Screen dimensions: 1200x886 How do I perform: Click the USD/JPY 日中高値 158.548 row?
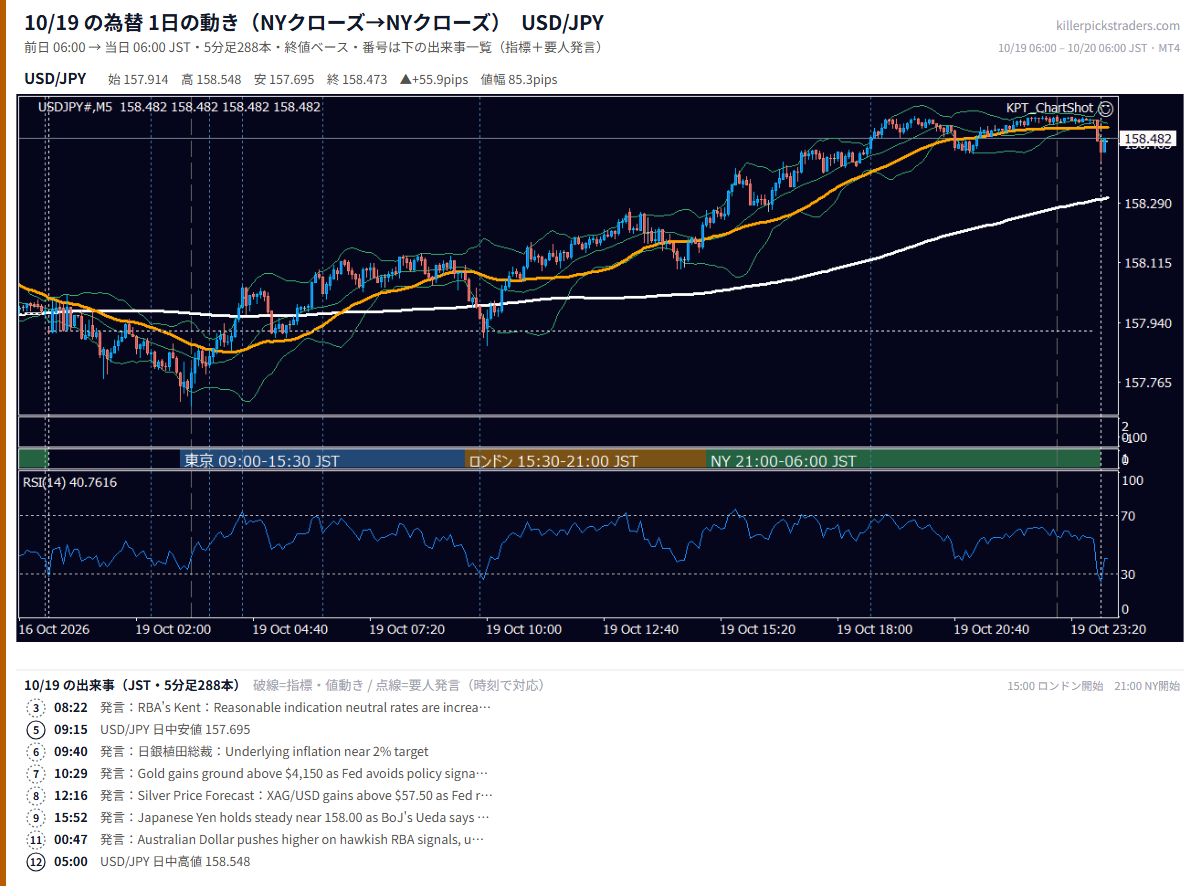coord(175,862)
